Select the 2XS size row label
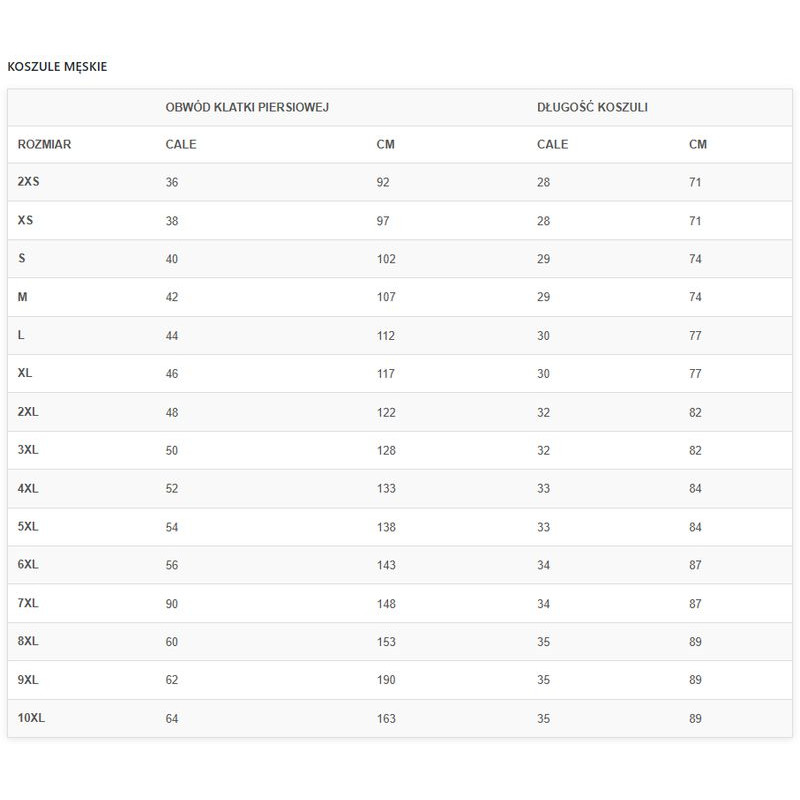Image resolution: width=800 pixels, height=800 pixels. pos(30,182)
